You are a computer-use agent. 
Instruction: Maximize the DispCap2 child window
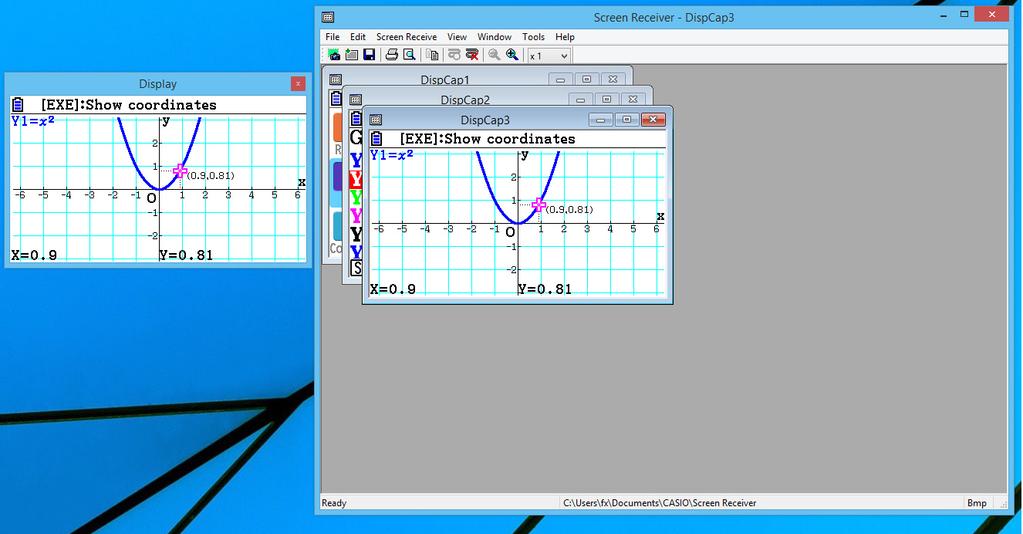pos(606,99)
